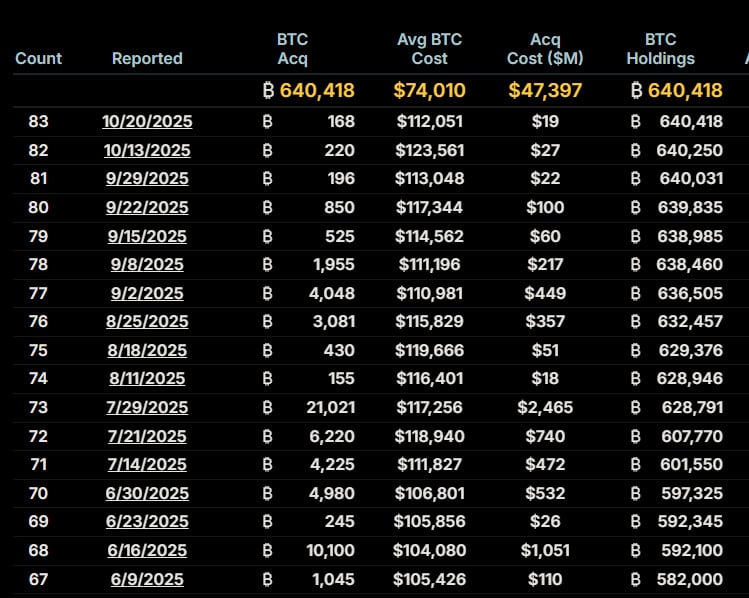
Task: Click the BTC Holdings column header
Action: [660, 49]
